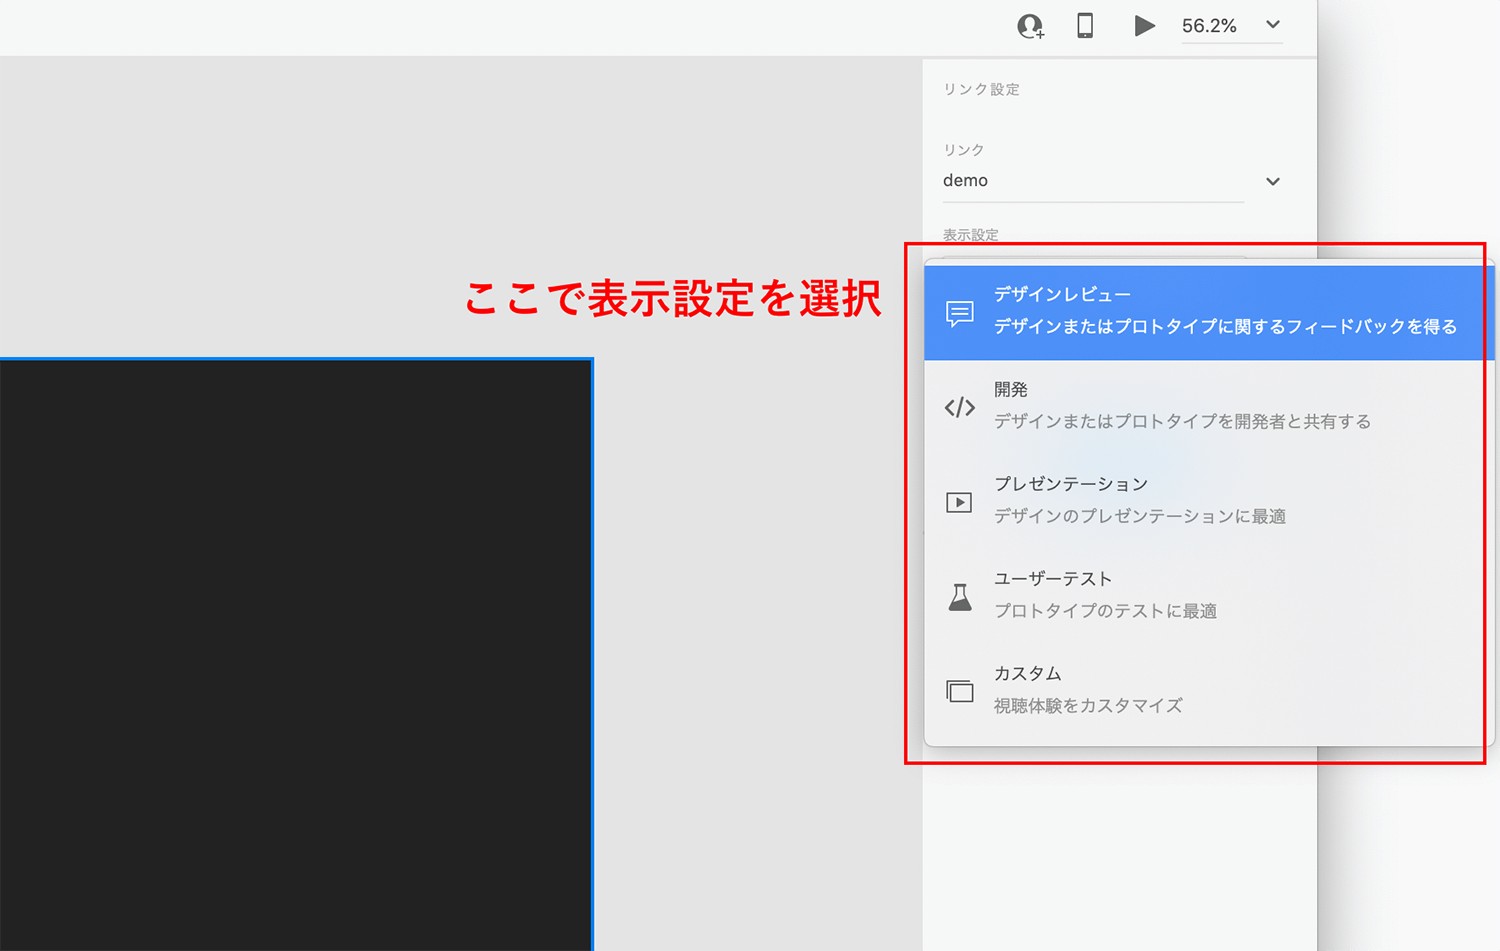Click description デザインまたはプロトタイプを開発者と共有する

tap(1182, 422)
